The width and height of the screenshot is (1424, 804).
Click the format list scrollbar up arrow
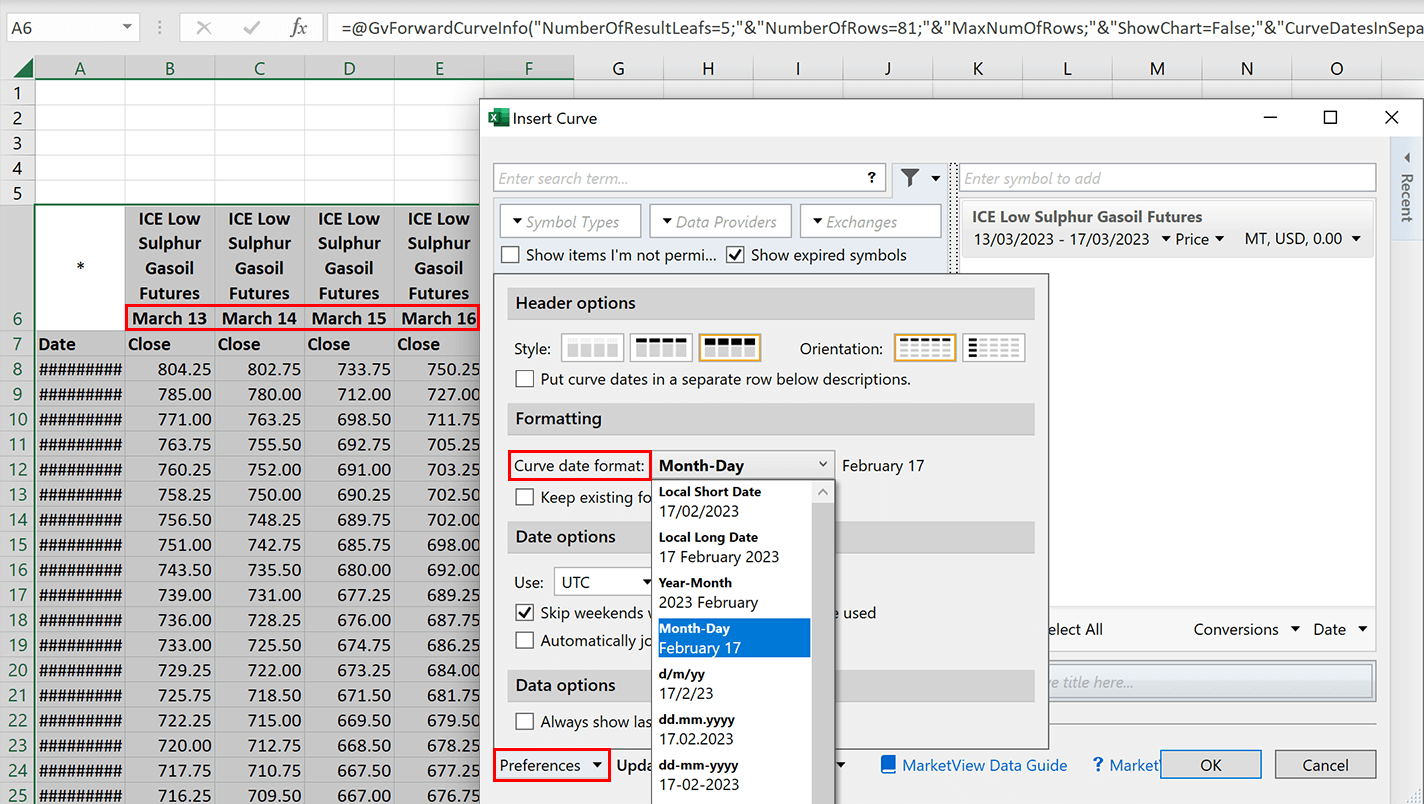[x=822, y=492]
